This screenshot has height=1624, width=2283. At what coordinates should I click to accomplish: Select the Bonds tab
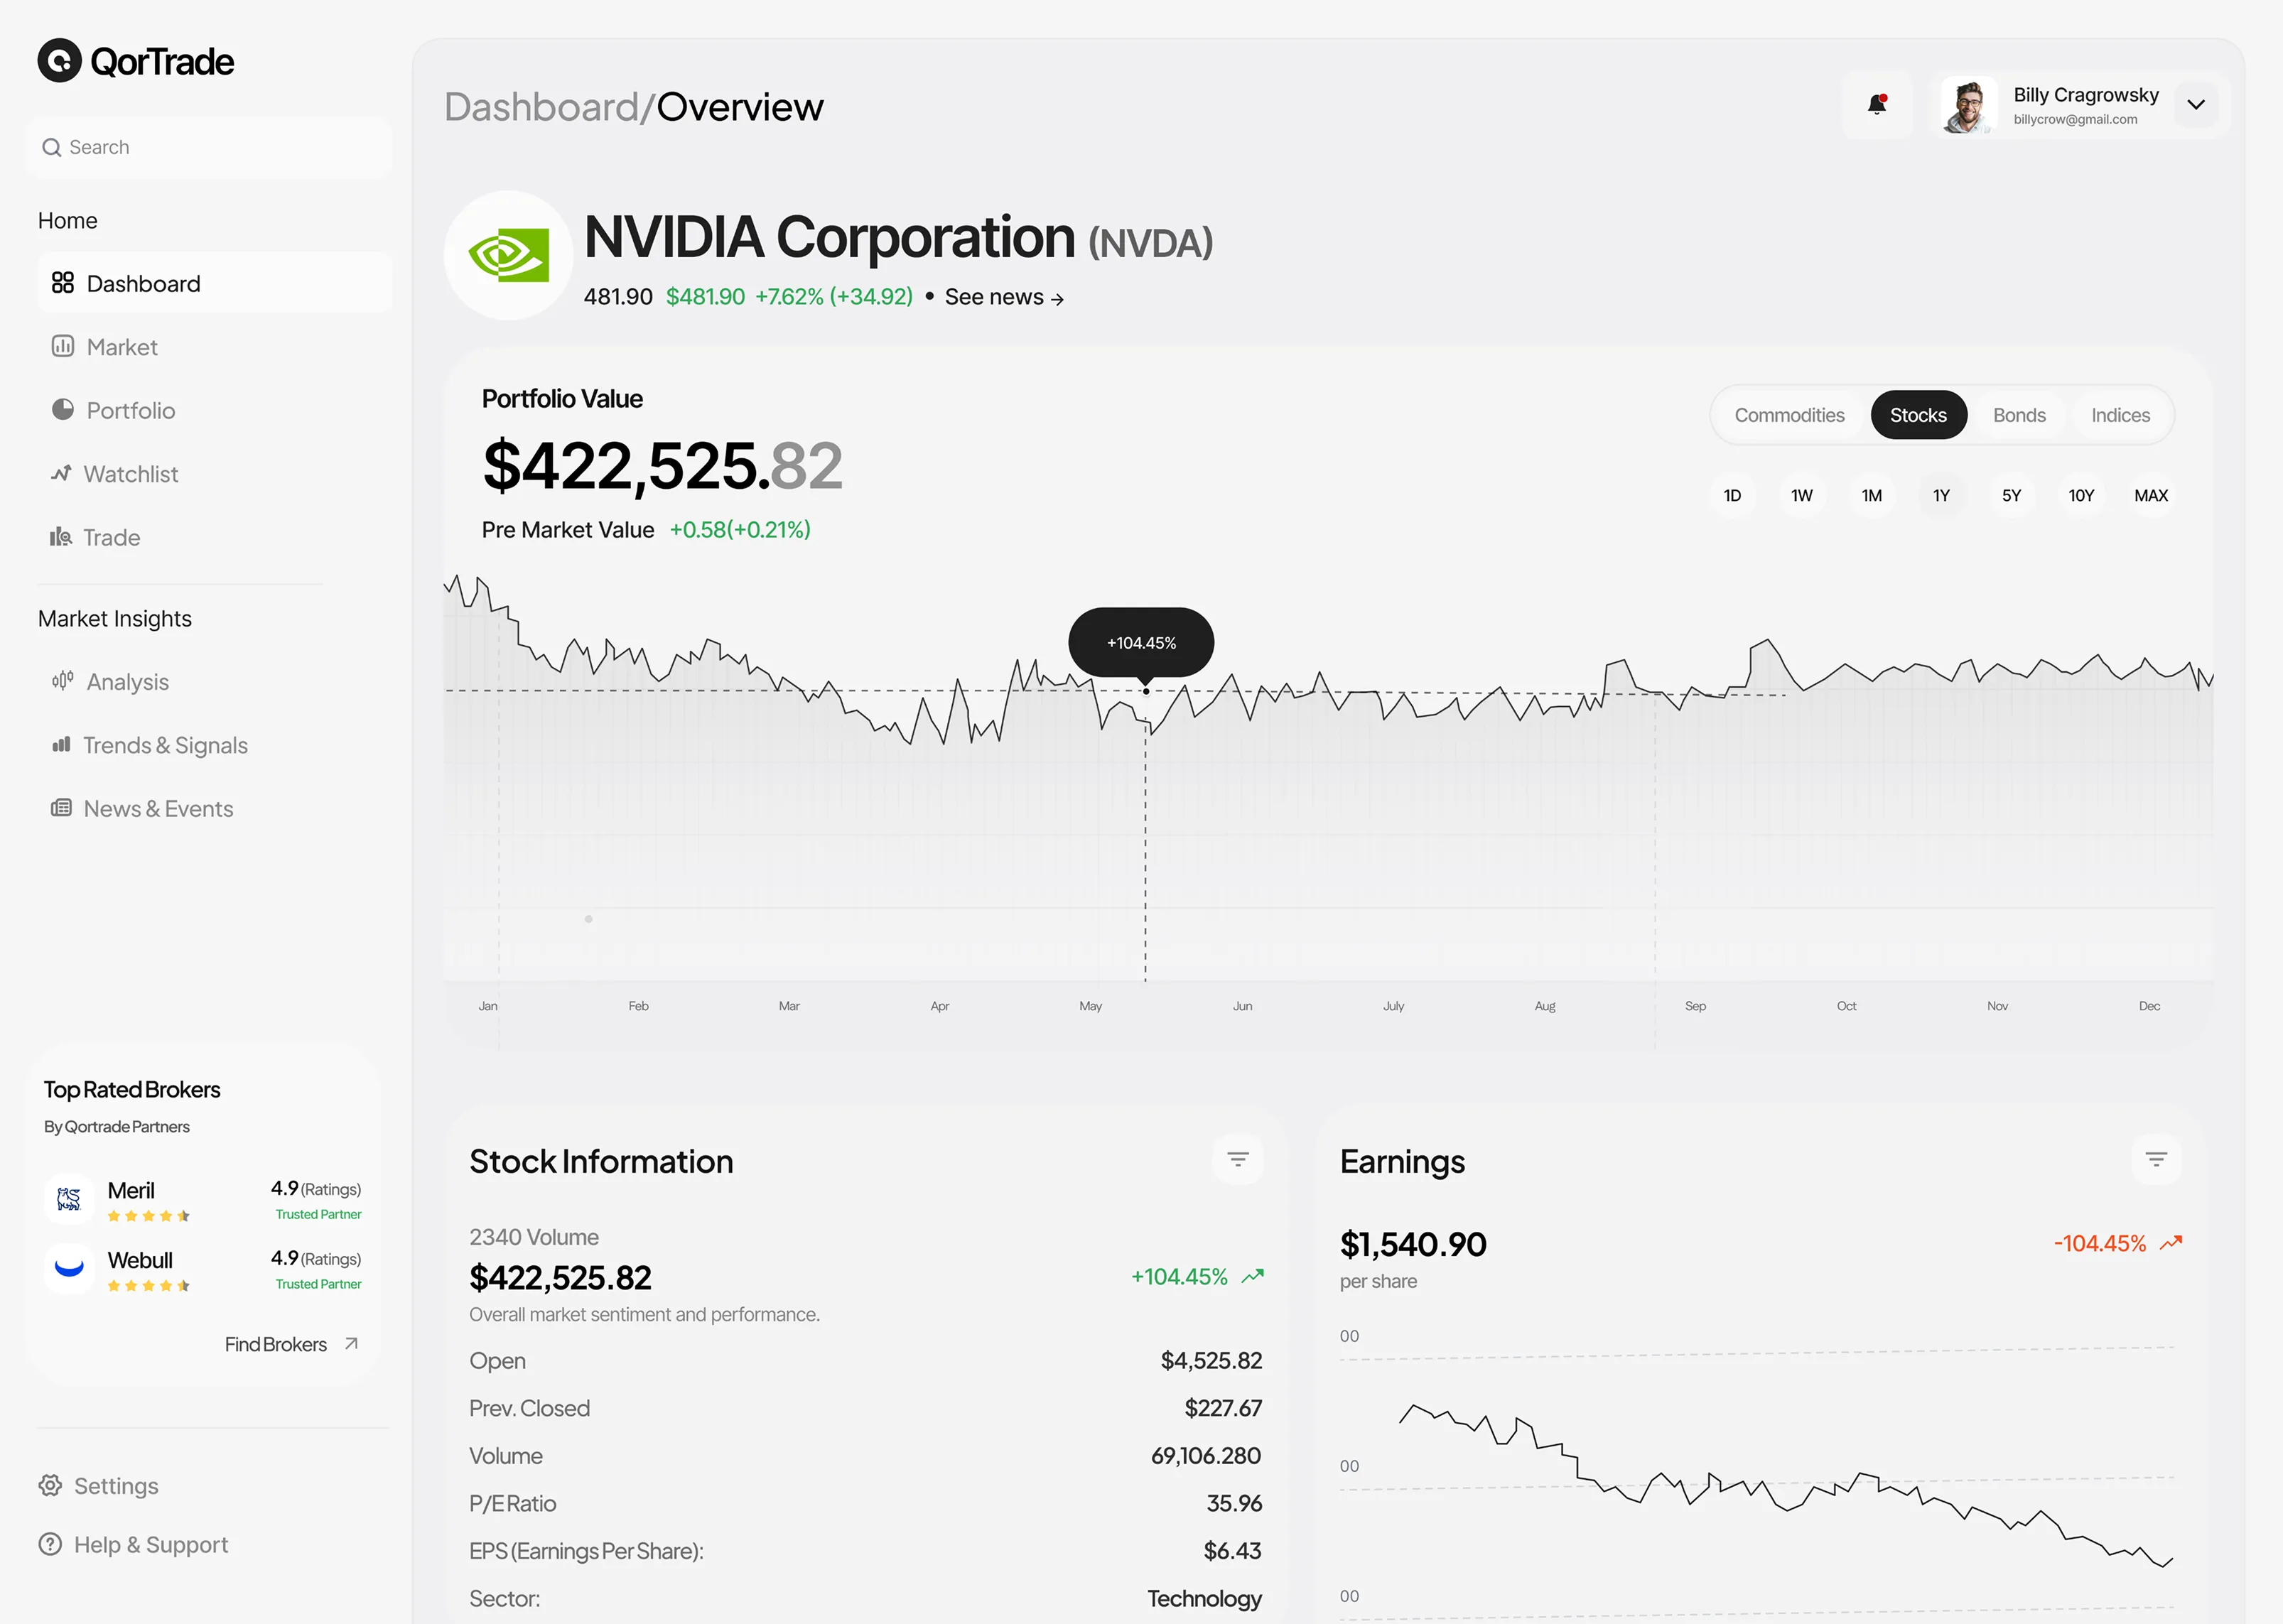pyautogui.click(x=2019, y=415)
